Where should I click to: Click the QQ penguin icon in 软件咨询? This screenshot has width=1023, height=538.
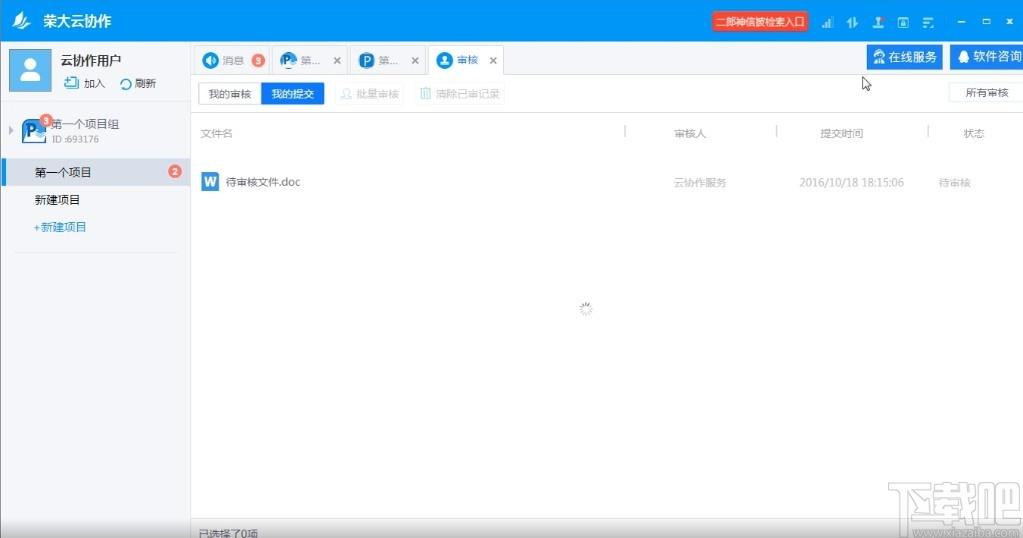click(963, 57)
